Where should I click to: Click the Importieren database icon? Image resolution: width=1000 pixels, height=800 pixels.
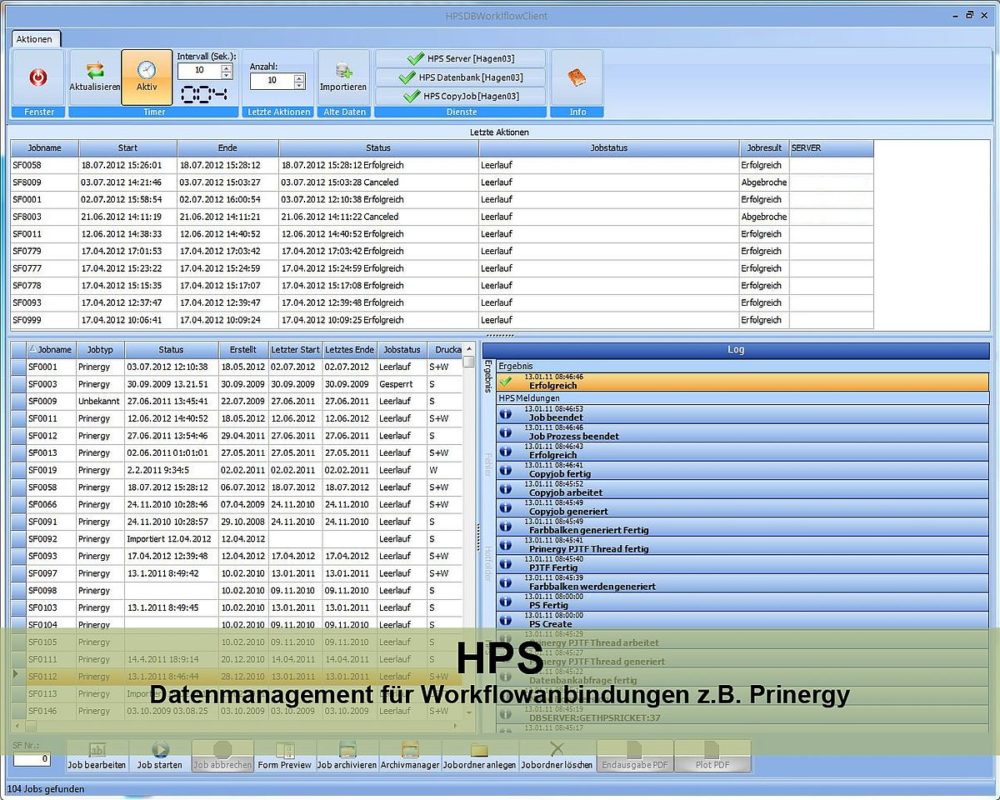[x=343, y=70]
